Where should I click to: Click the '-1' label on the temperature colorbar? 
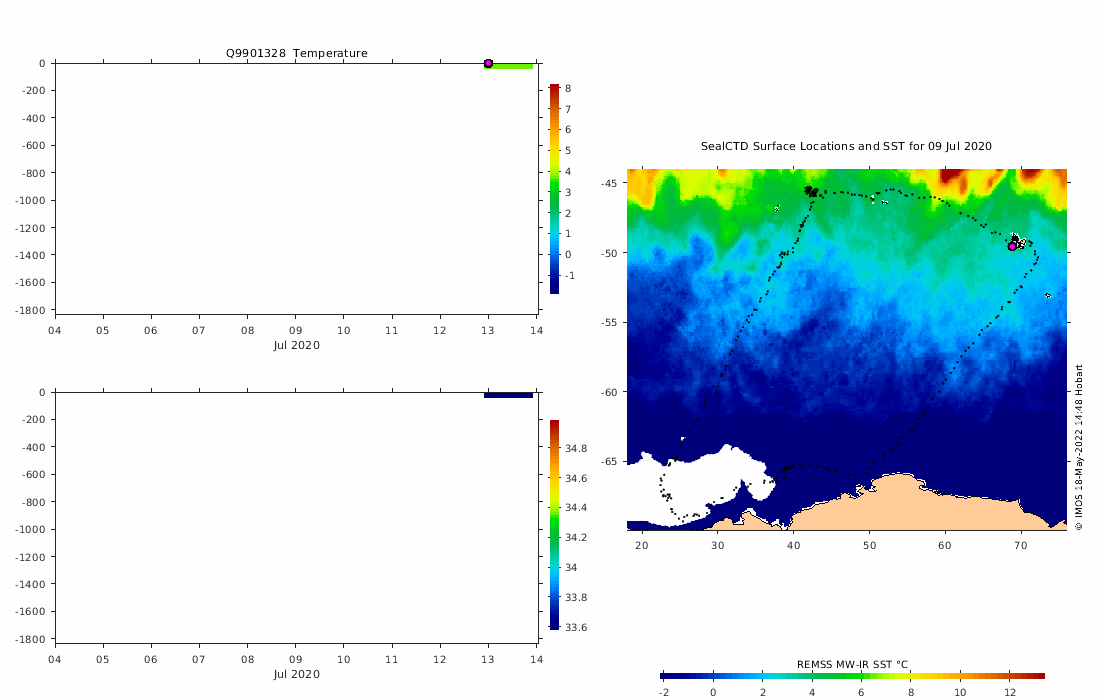pos(570,276)
